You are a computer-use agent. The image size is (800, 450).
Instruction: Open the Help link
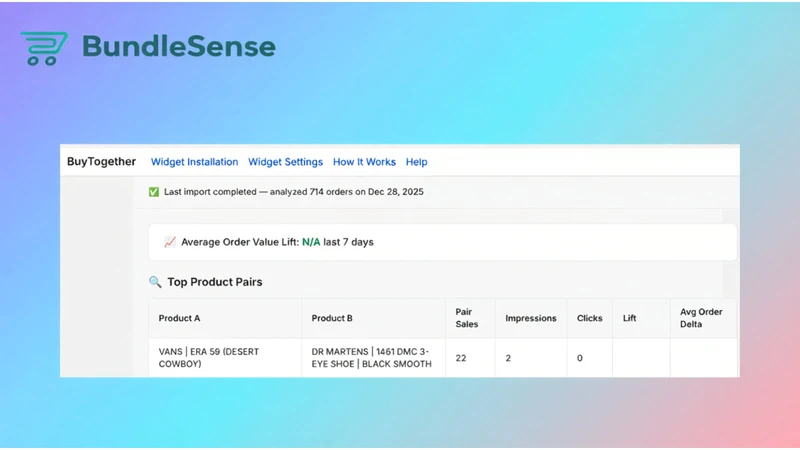tap(416, 162)
